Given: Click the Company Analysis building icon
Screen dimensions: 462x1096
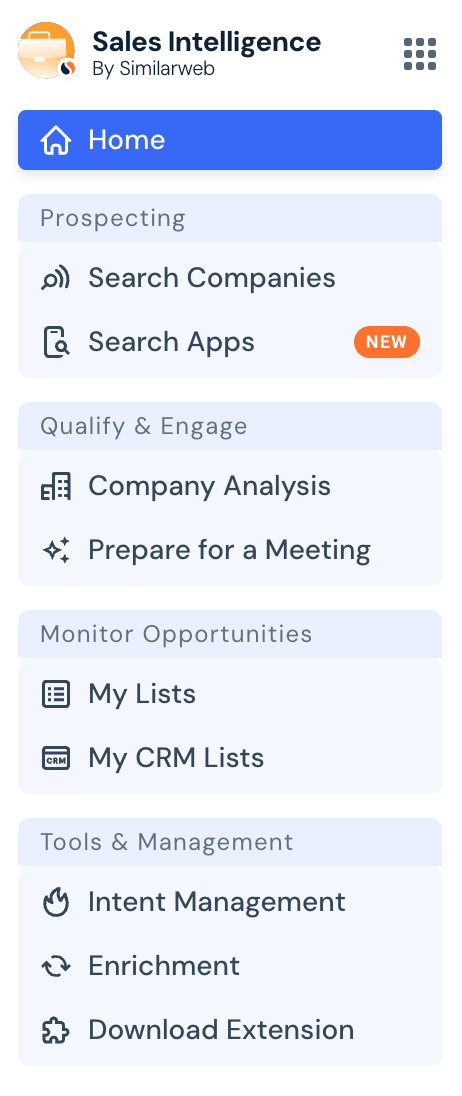Looking at the screenshot, I should 56,486.
